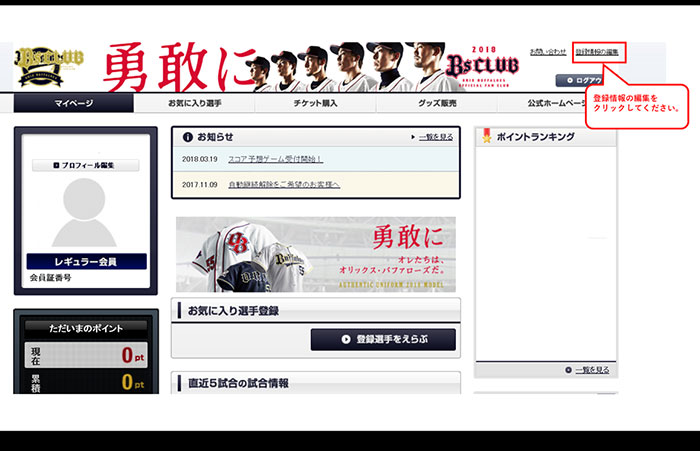Click 一覧を見る in the お知らせ panel
700x451 pixels.
click(431, 137)
